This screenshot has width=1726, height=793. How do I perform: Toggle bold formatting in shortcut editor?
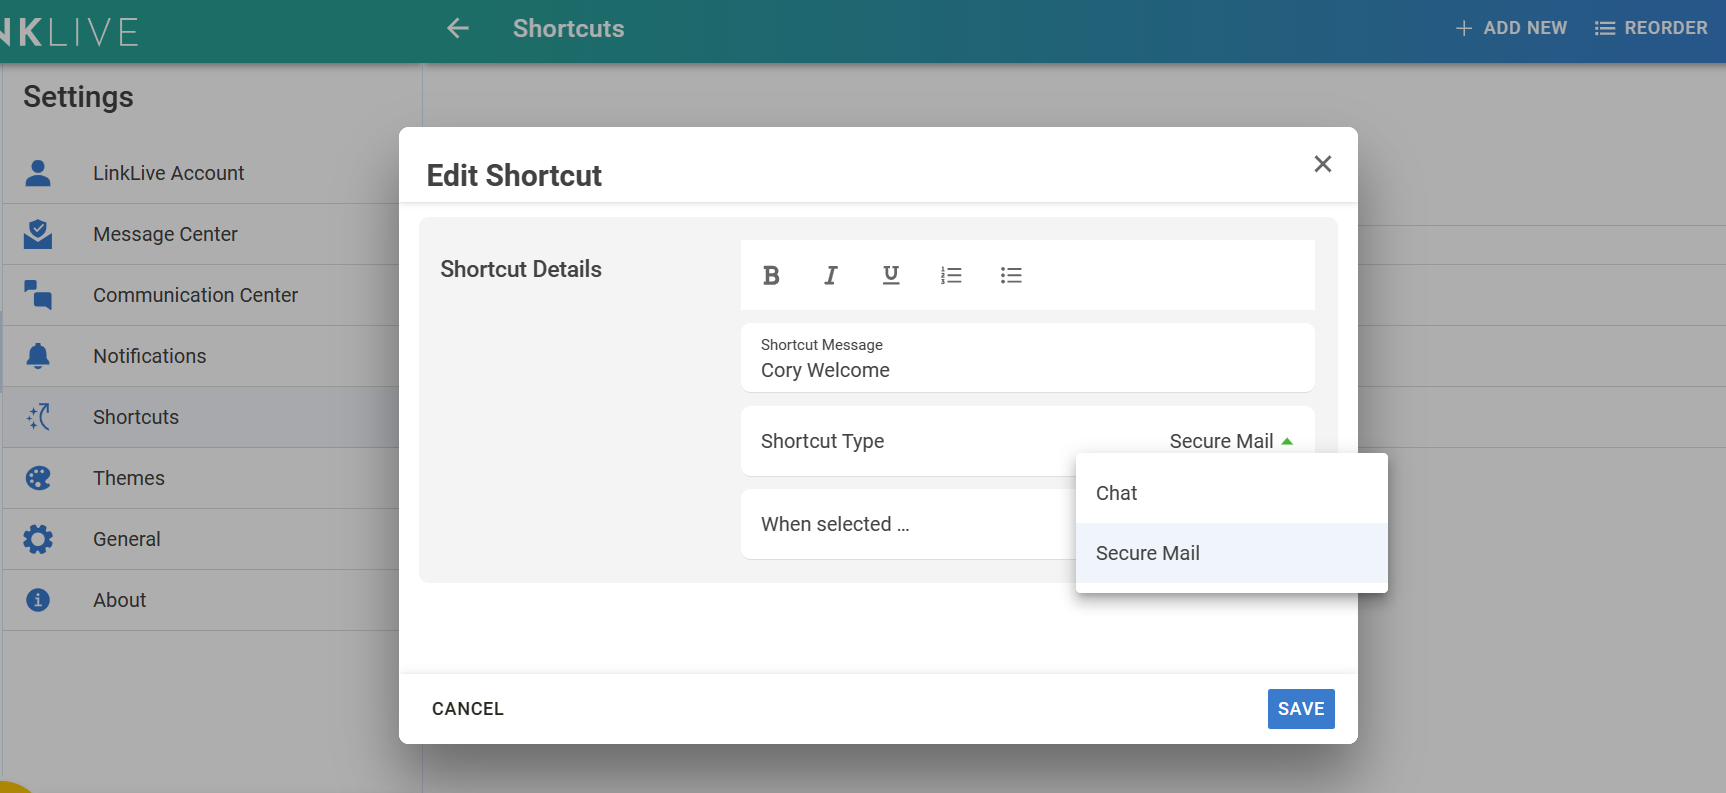pyautogui.click(x=771, y=275)
